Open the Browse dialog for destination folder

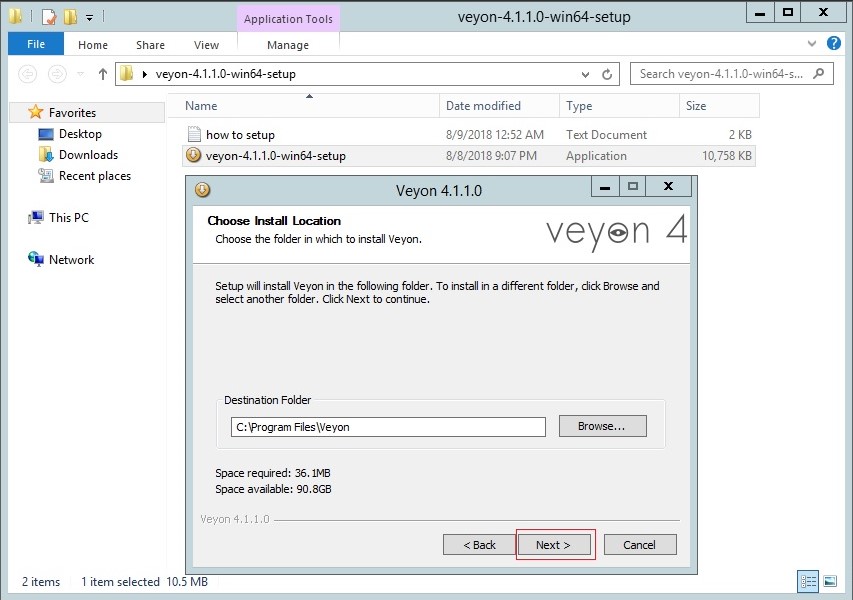coord(601,426)
